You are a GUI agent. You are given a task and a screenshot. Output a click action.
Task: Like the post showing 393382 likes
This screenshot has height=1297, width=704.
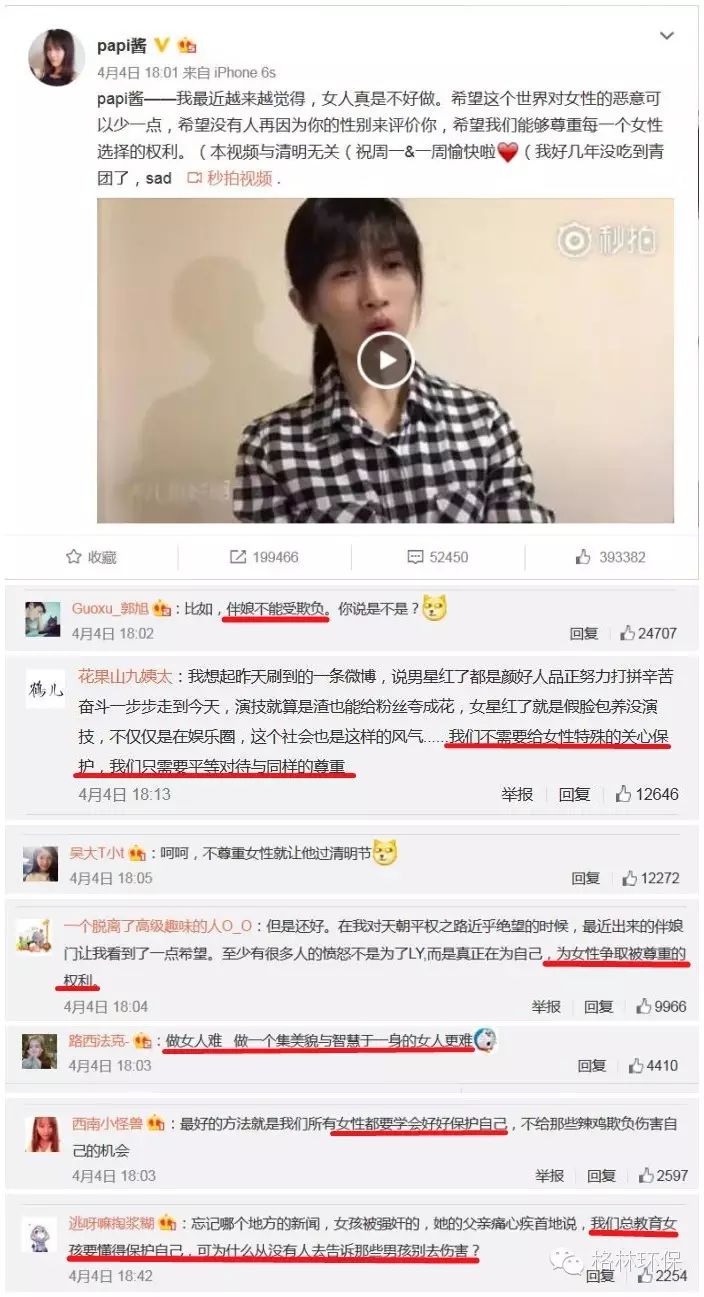(610, 557)
